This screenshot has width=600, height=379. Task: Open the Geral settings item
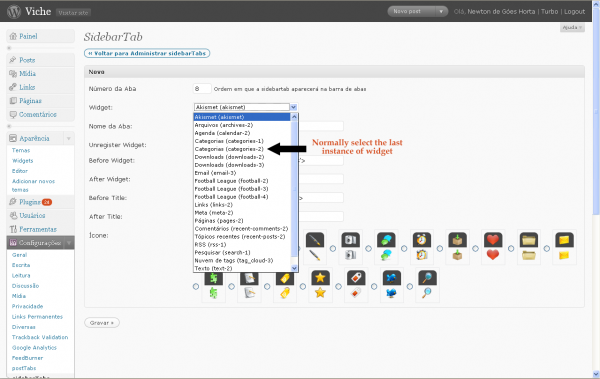tap(19, 255)
